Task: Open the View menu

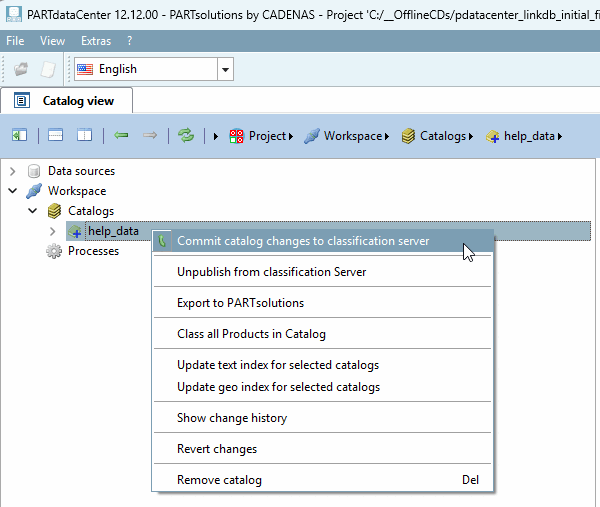Action: 52,41
